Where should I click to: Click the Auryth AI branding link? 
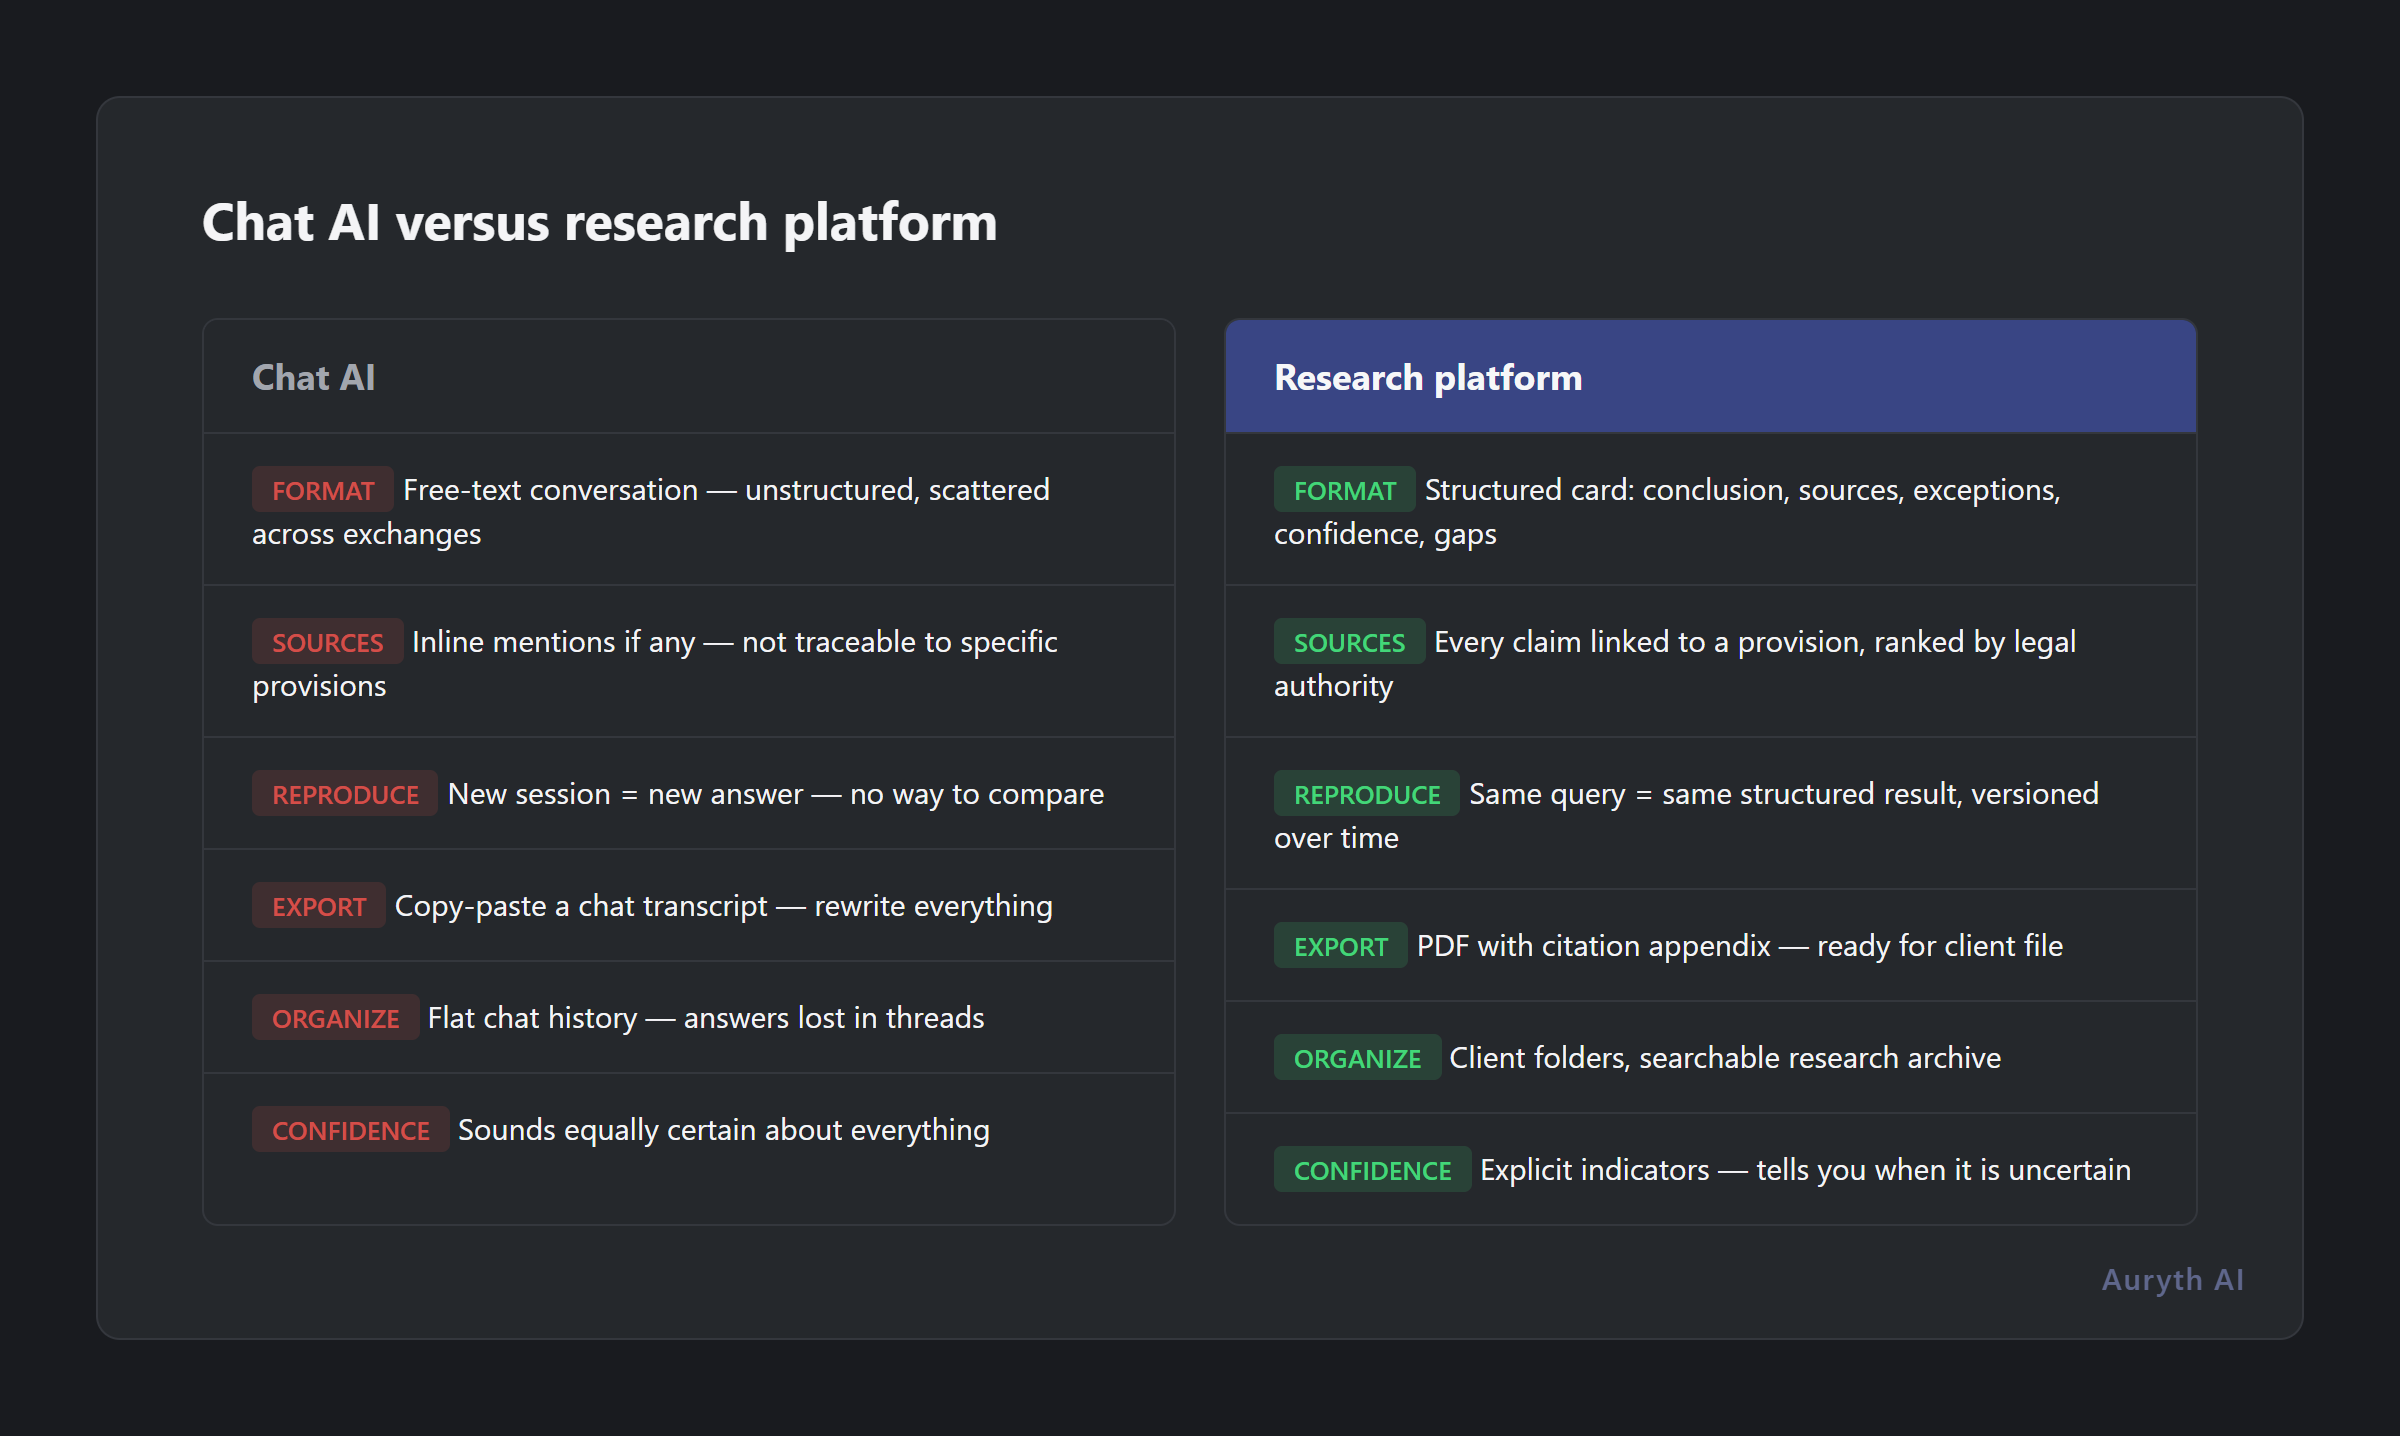(x=2172, y=1280)
